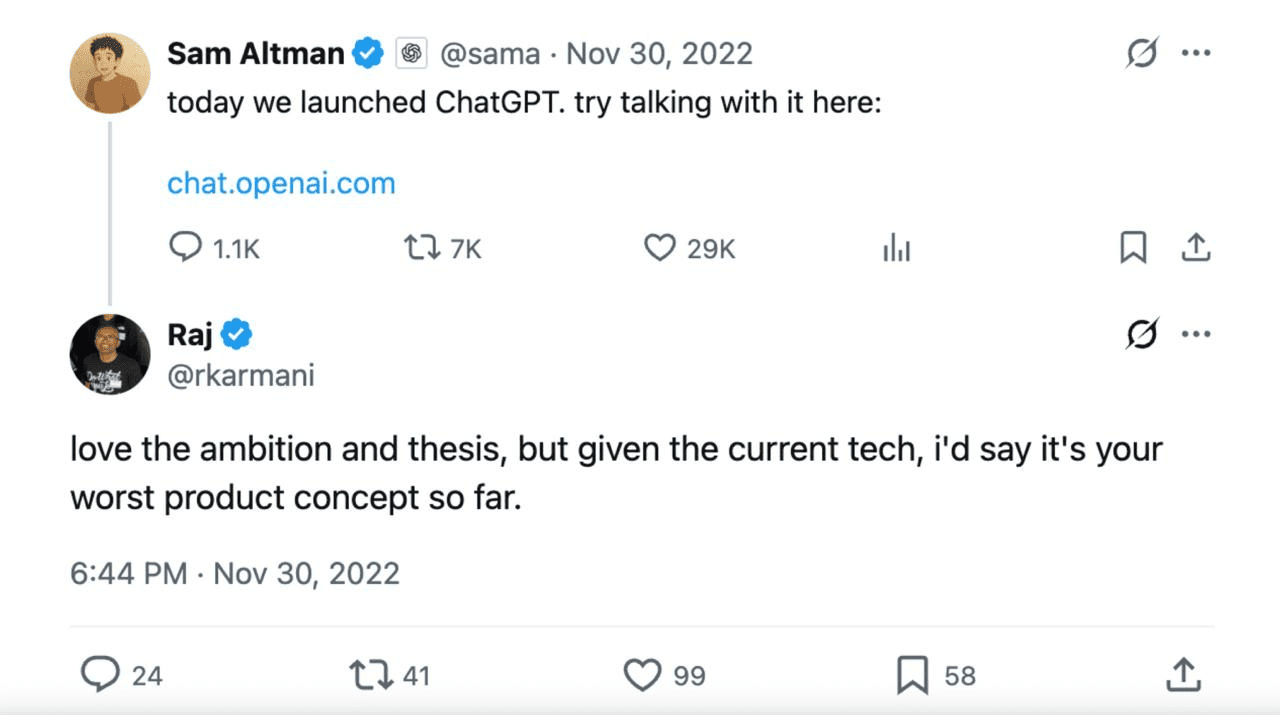Bookmark Raj's reply with 58 bookmarks
Screen dimensions: 1280x715
912,675
